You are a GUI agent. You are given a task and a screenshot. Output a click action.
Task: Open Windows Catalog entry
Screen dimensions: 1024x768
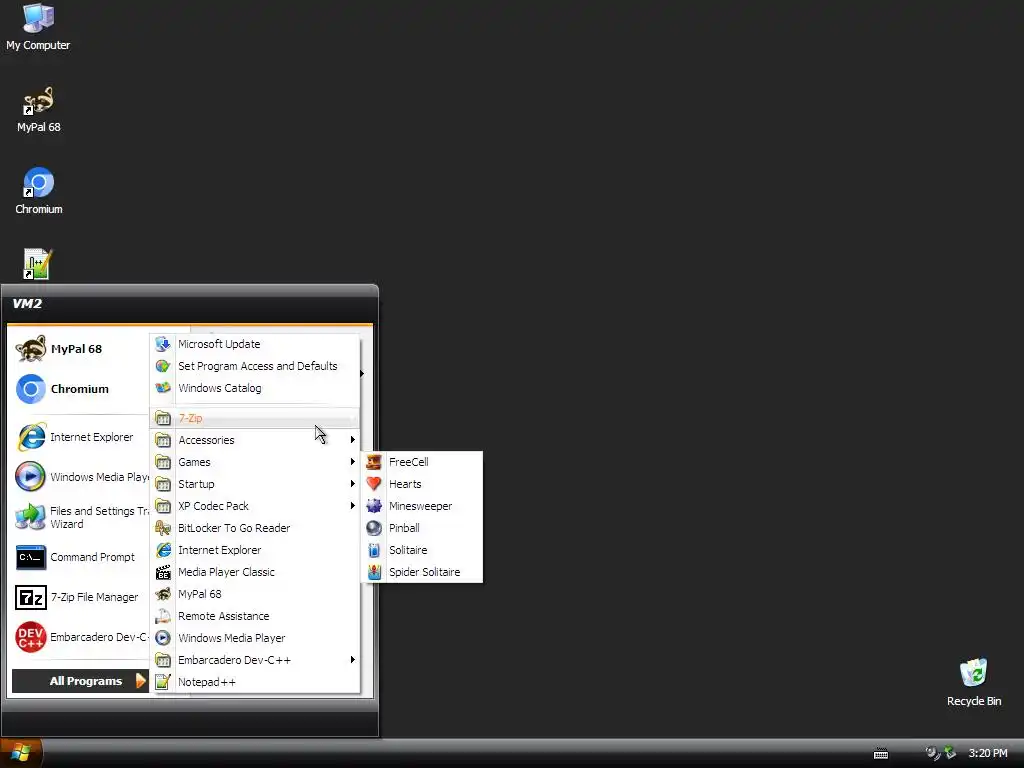[x=255, y=388]
